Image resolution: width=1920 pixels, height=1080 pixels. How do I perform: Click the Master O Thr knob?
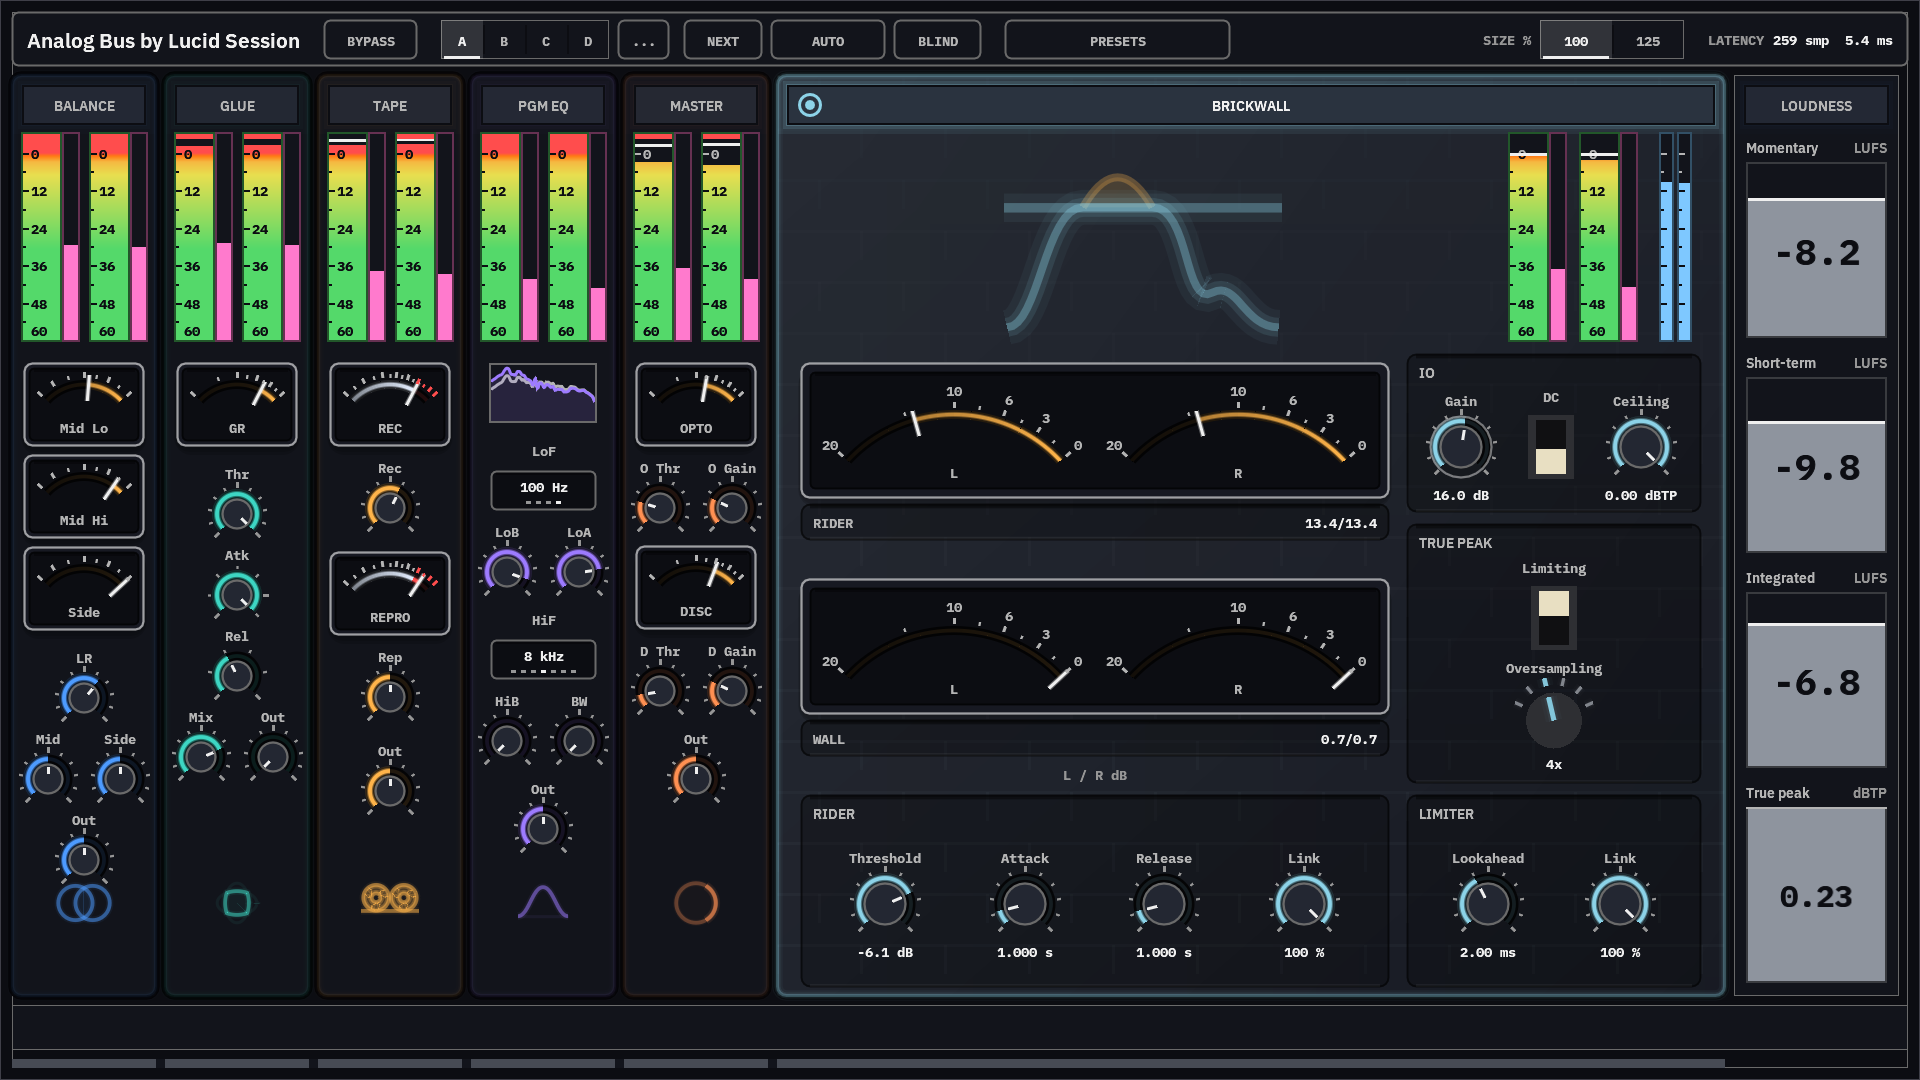660,507
